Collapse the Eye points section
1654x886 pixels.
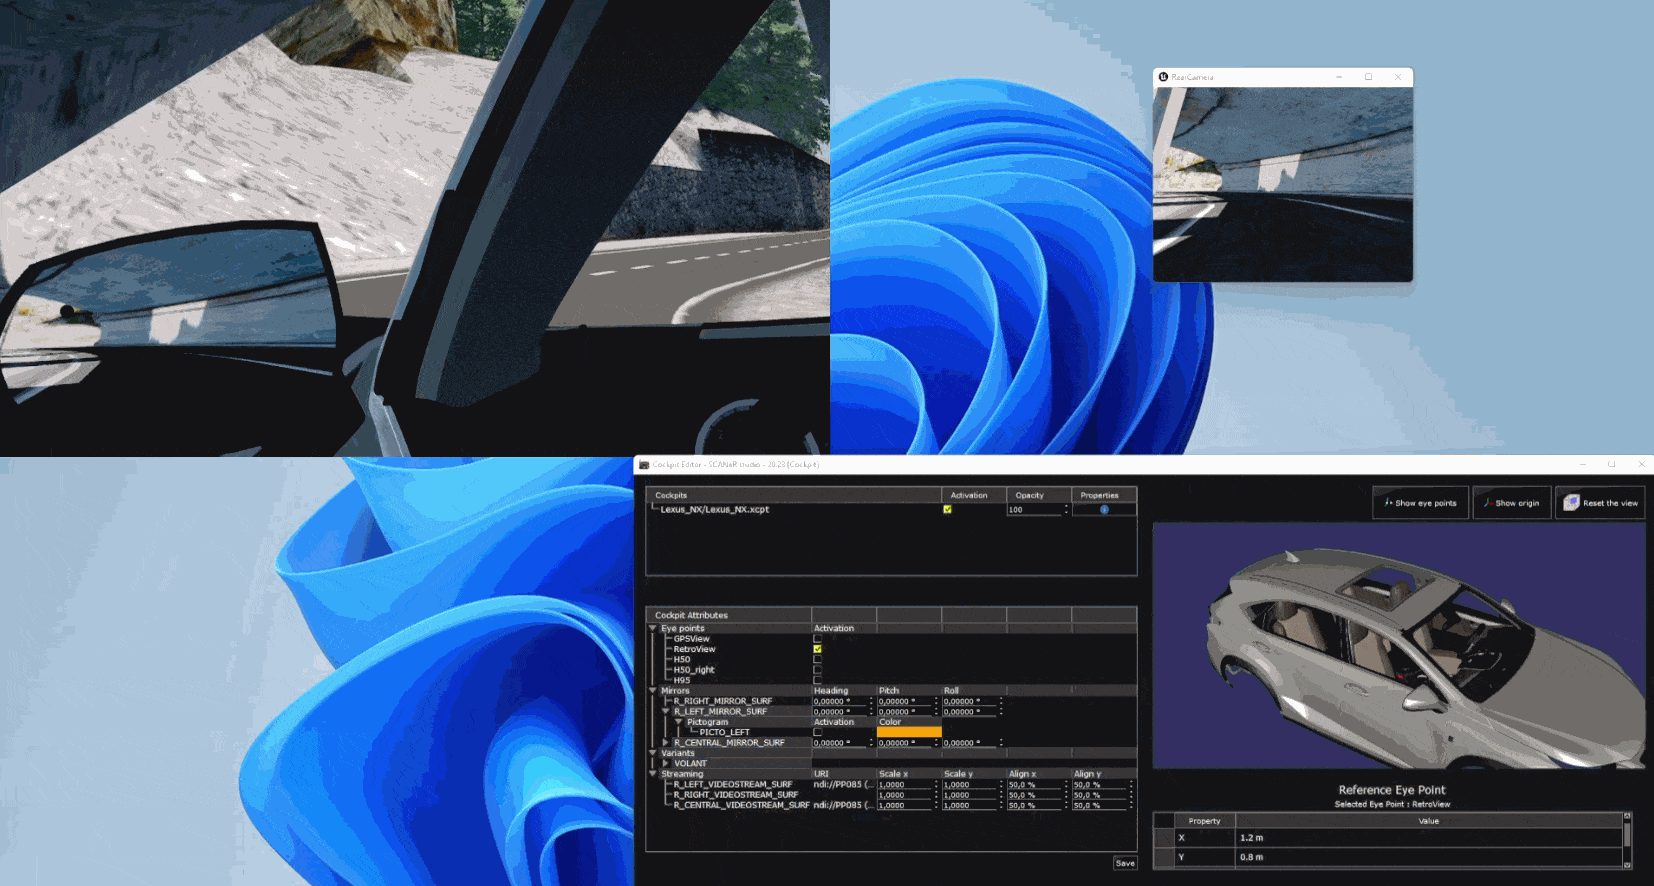(653, 629)
